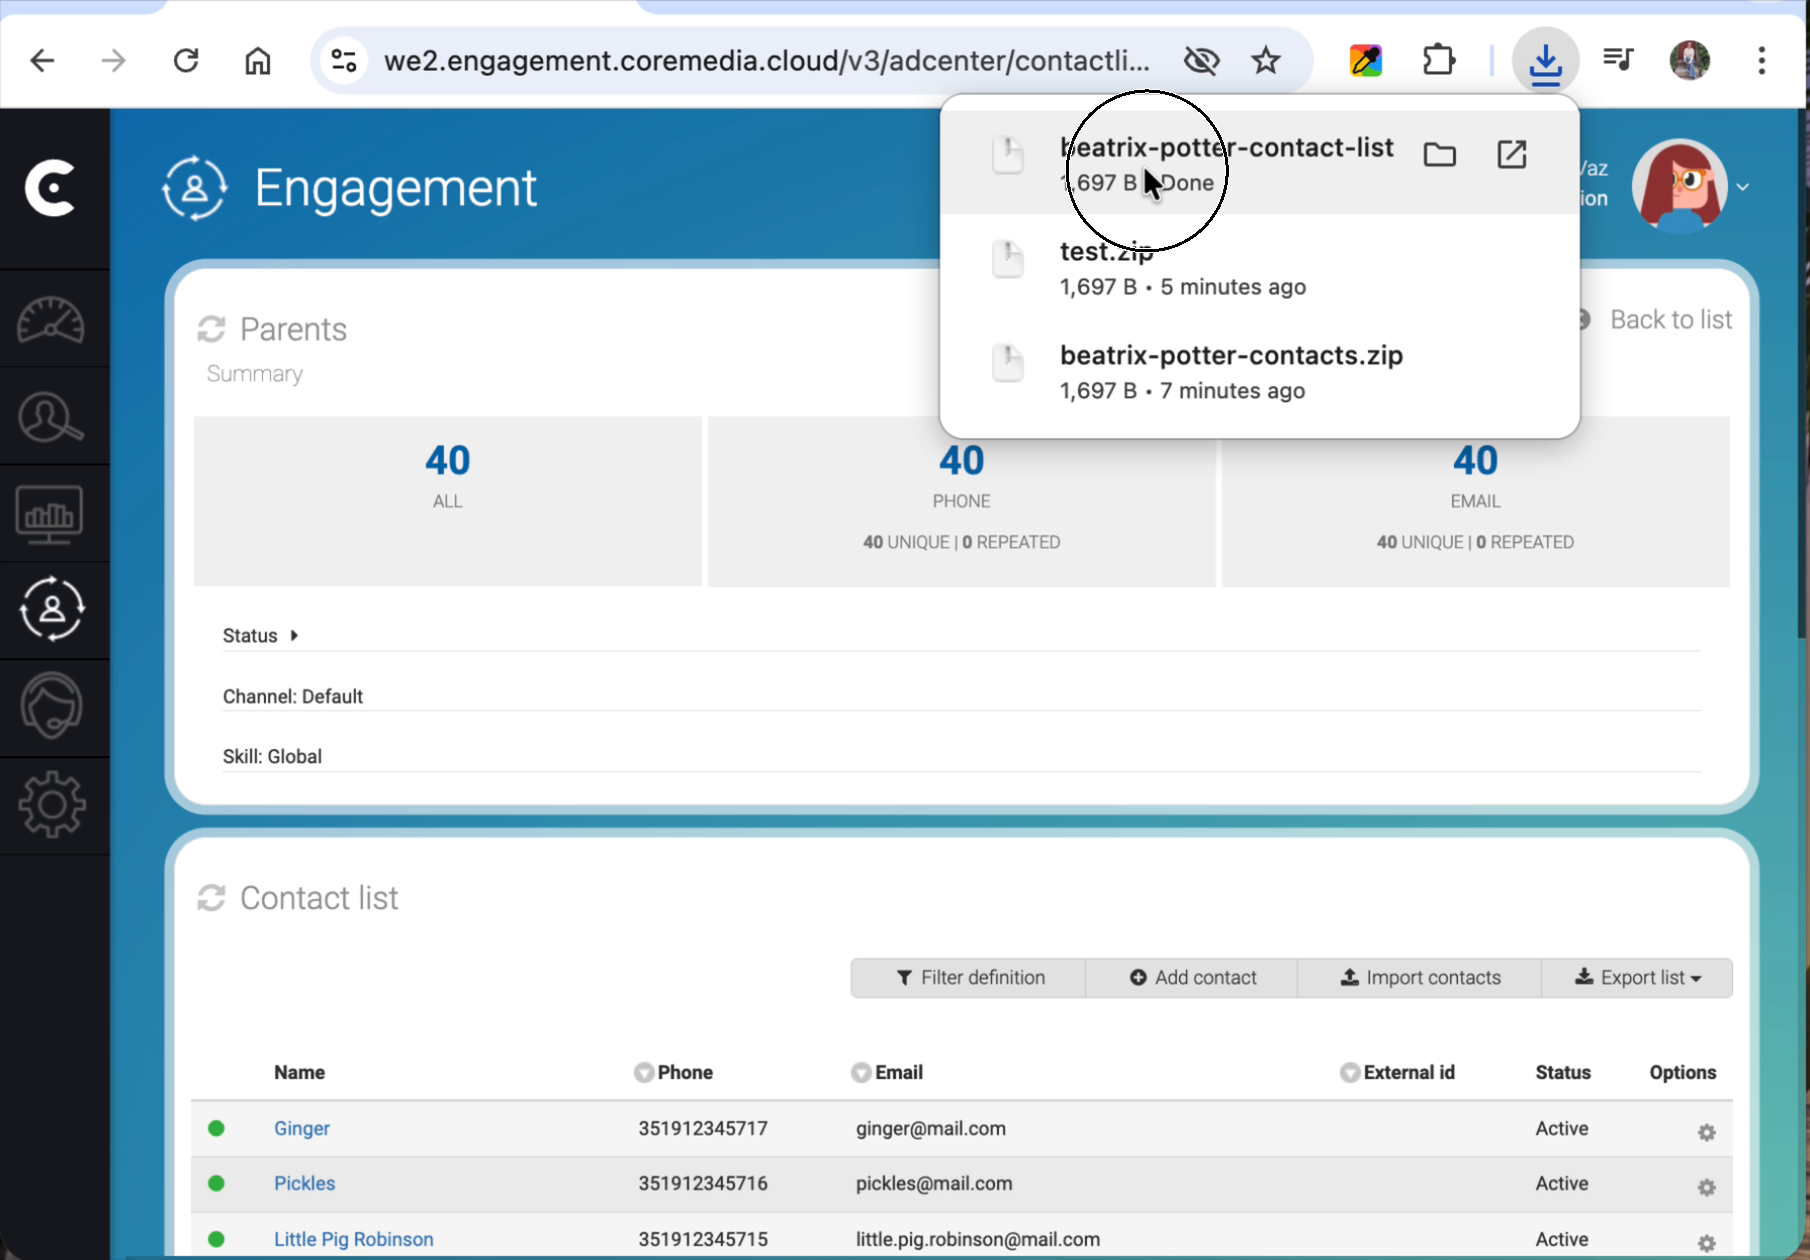Open the dashboard gauge sidebar icon
Viewport: 1810px width, 1260px height.
click(x=51, y=320)
